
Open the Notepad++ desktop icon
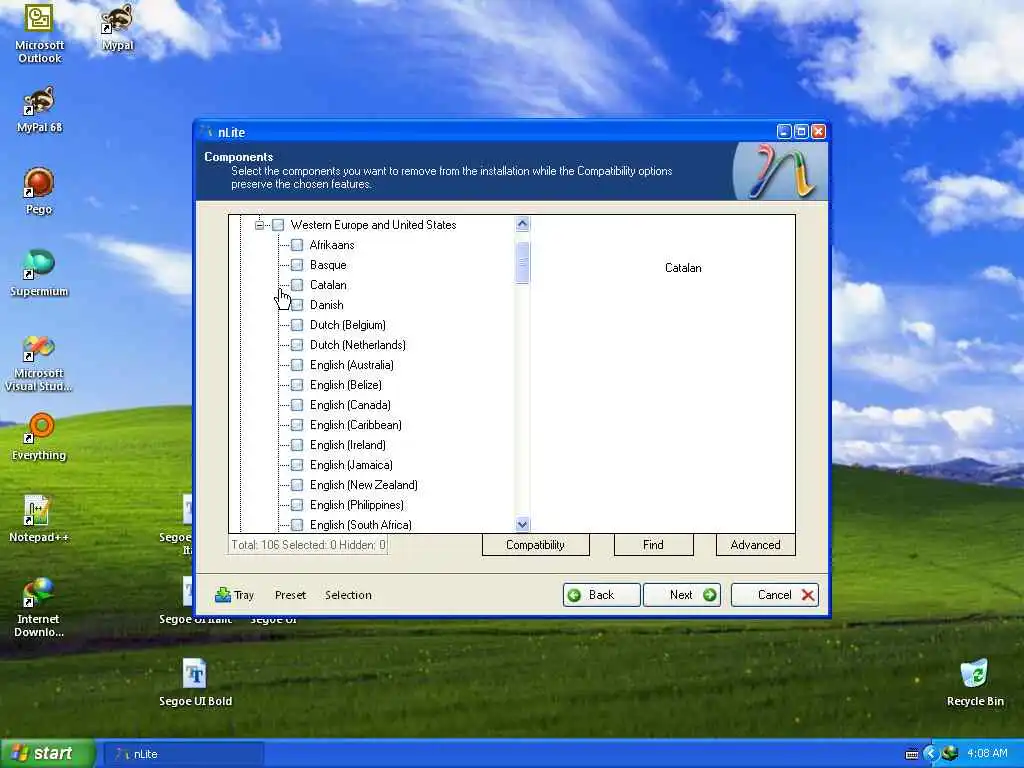(x=39, y=519)
